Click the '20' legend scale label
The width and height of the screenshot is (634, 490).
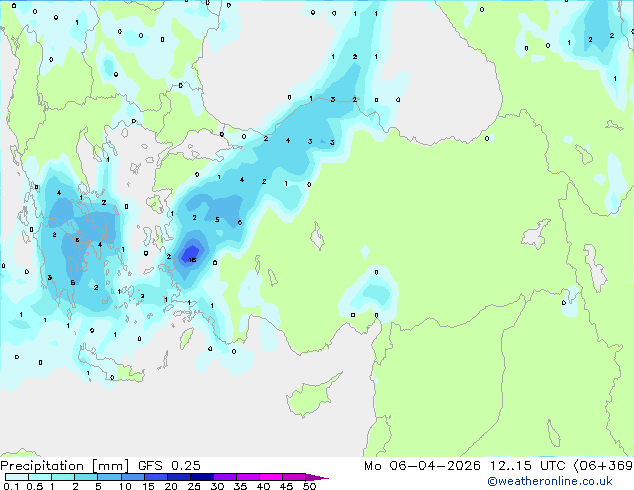coord(171,486)
